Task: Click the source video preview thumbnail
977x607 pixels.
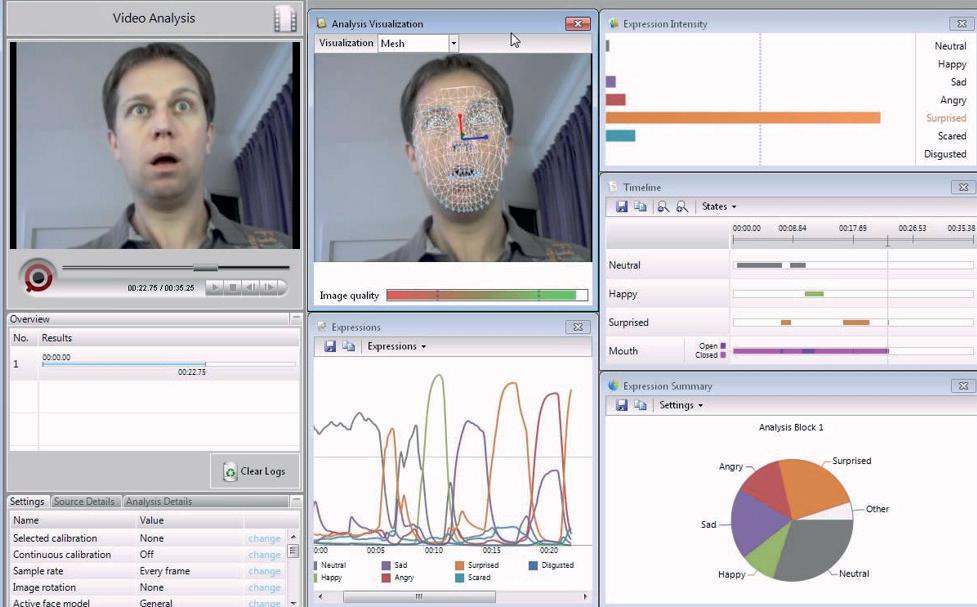Action: [x=154, y=145]
